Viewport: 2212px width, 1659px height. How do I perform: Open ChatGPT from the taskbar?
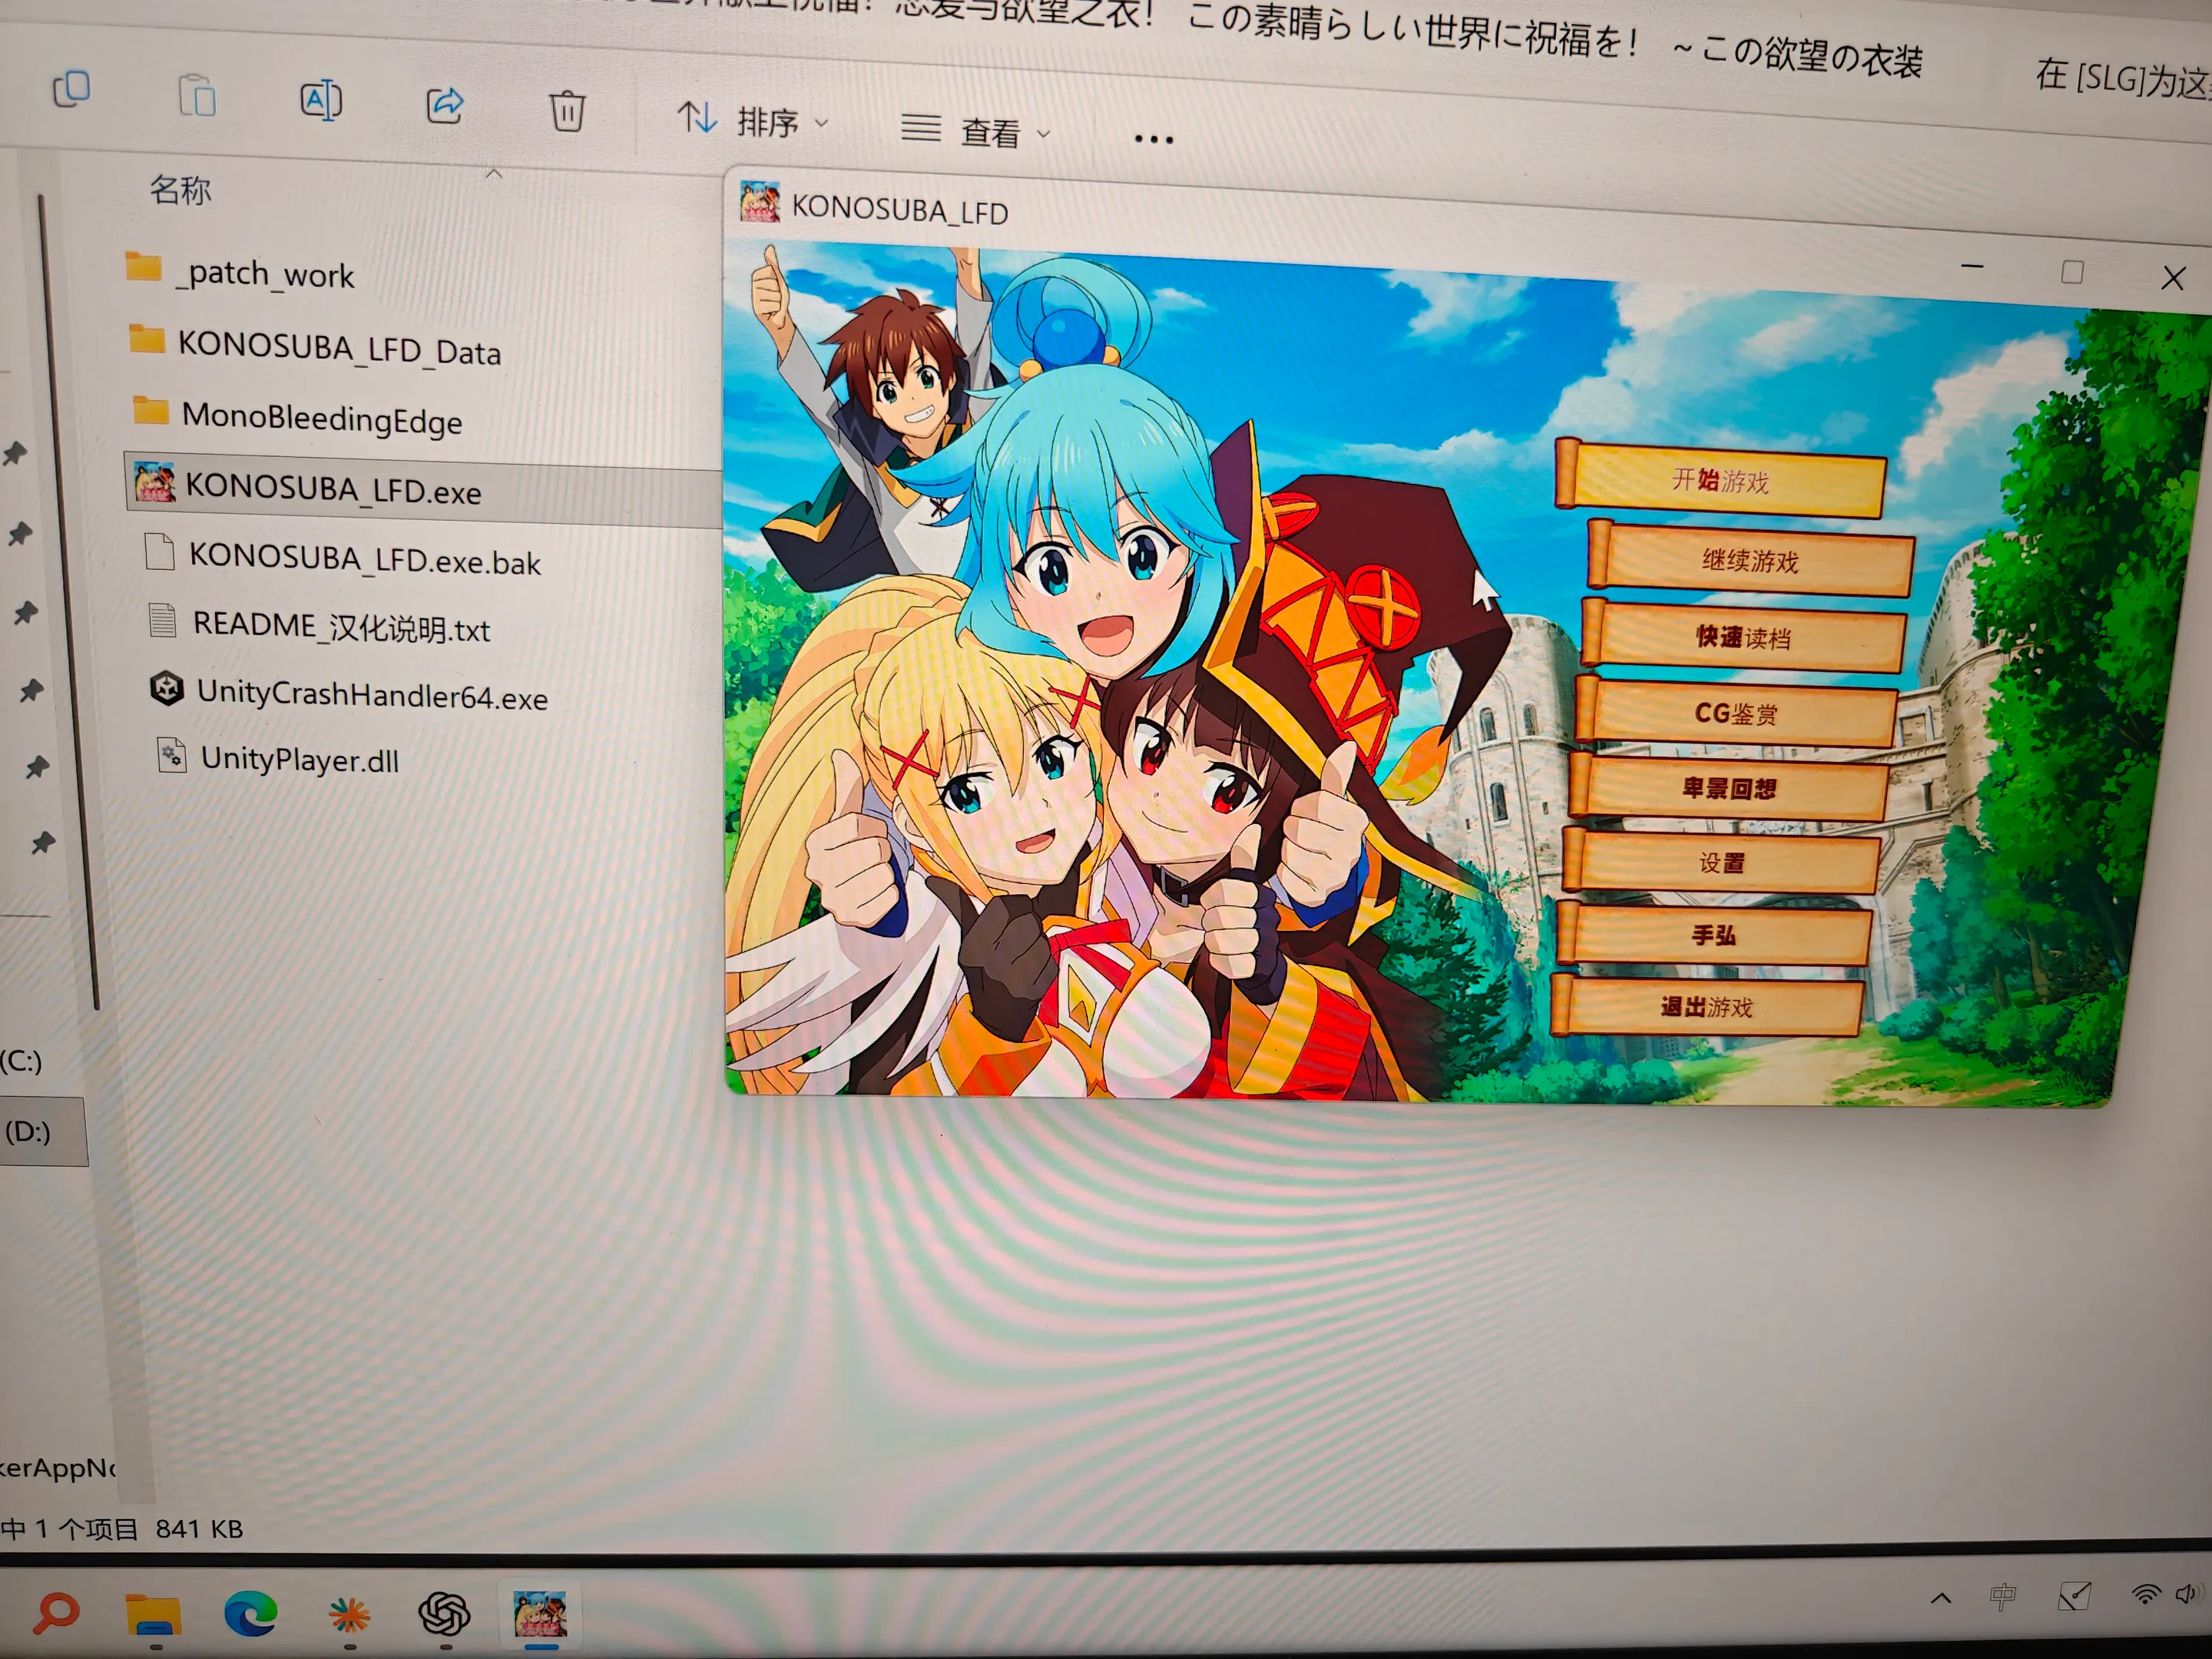coord(444,1614)
